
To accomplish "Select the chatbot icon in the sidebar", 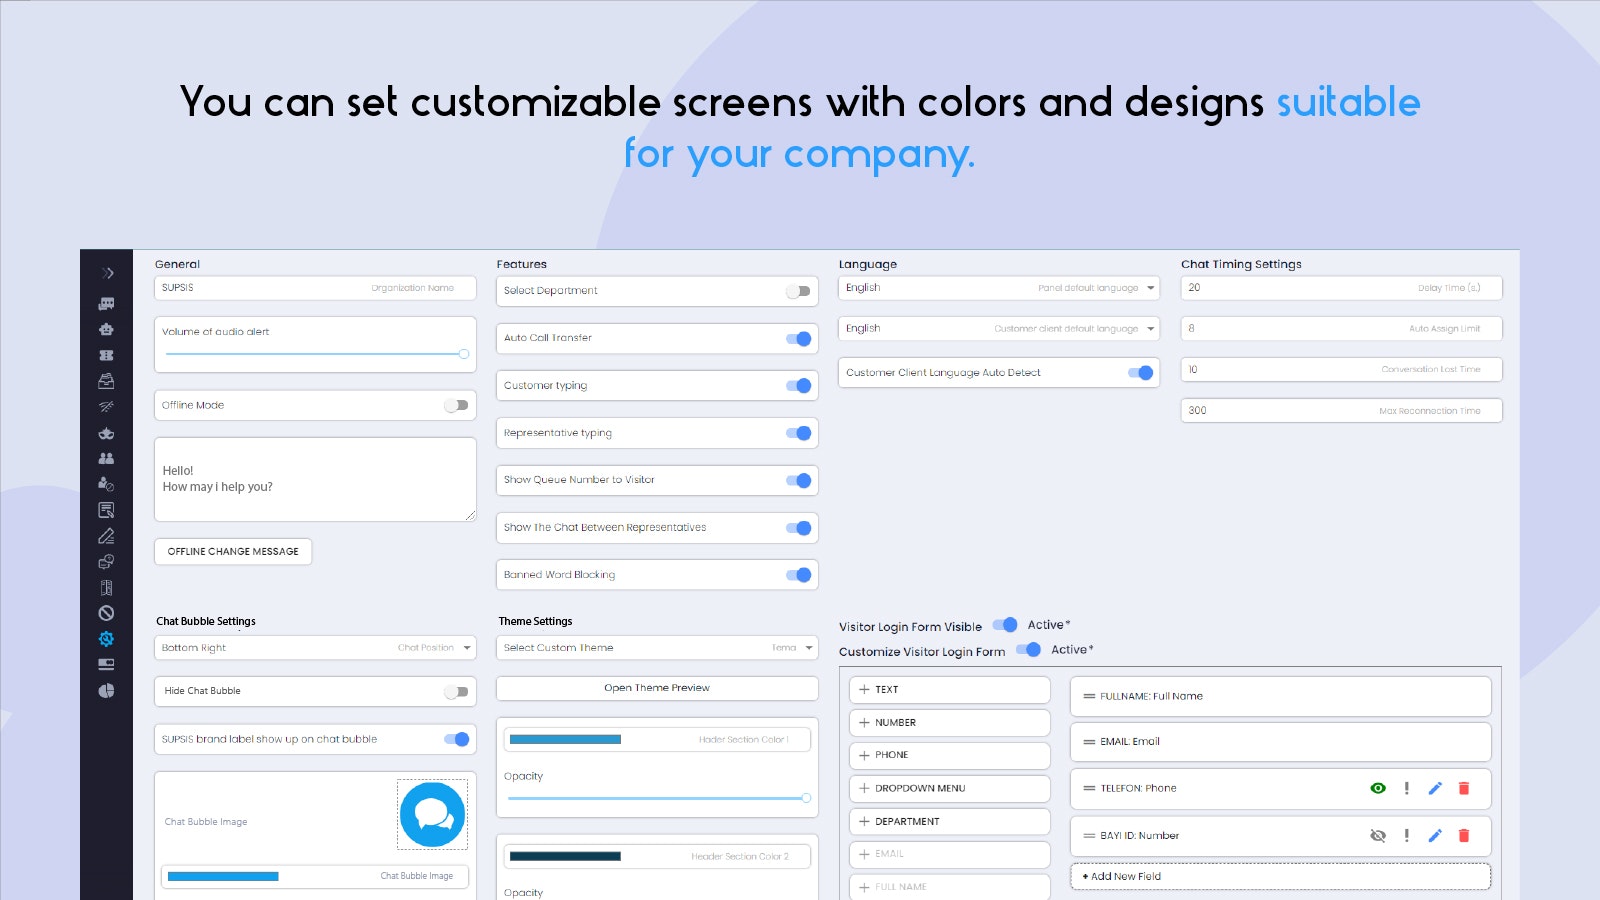I will 107,330.
